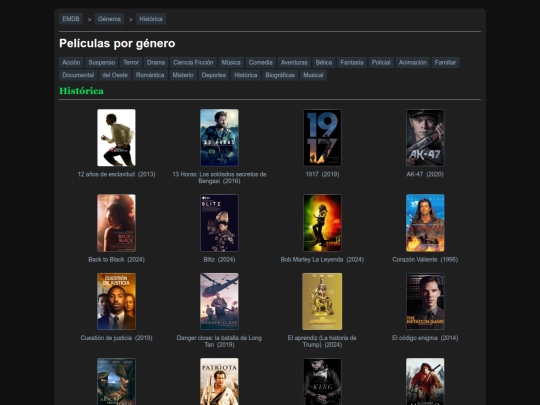
Task: Choose the Policial genre tag
Action: 381,62
